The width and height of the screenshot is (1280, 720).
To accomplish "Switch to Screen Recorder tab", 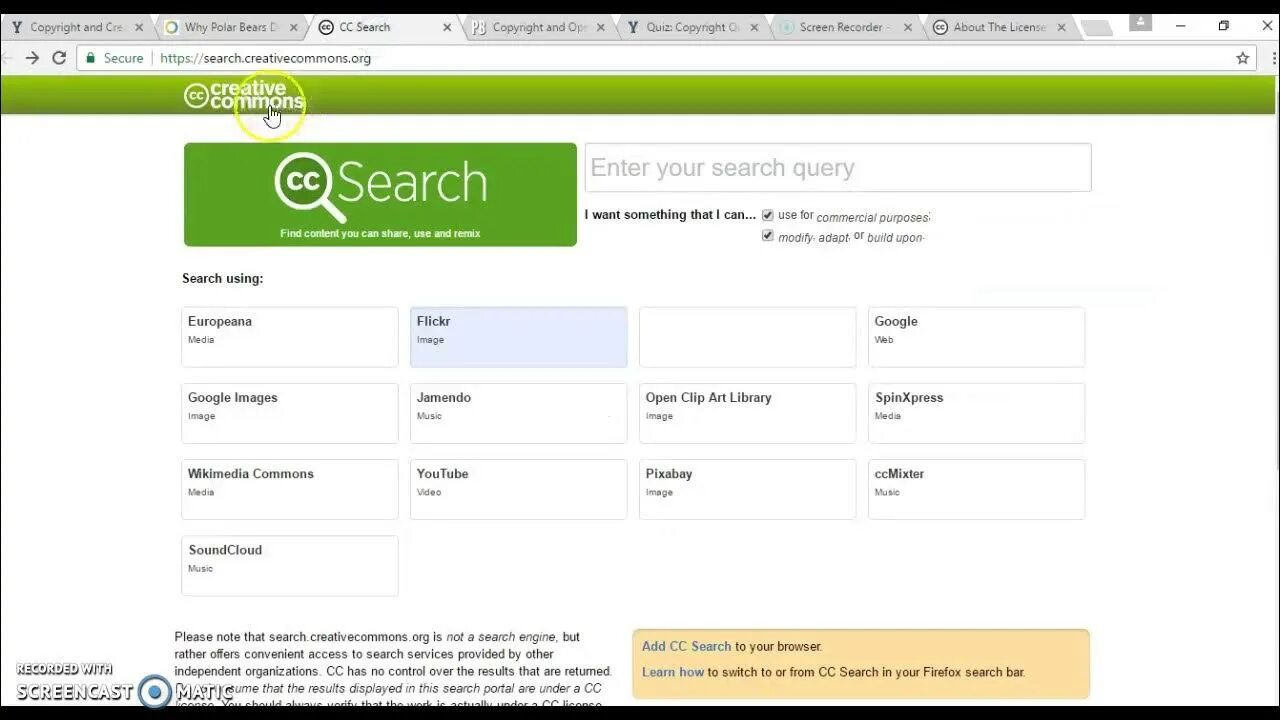I will pos(845,27).
